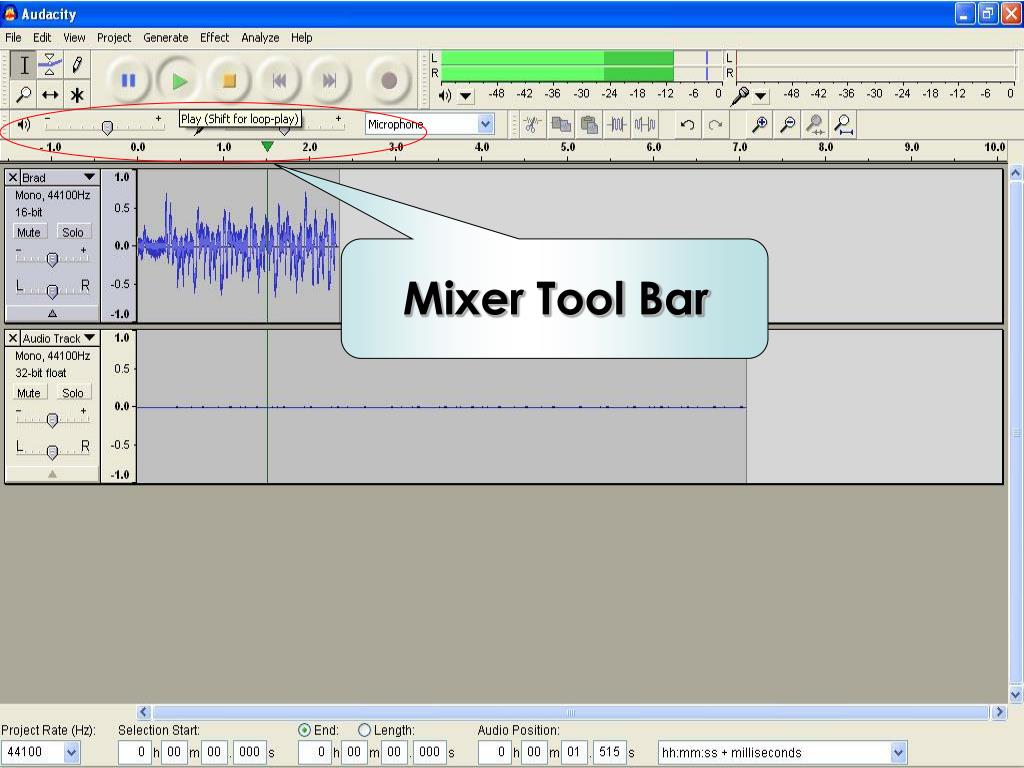
Task: Select the Multi-tool asterisk icon
Action: (x=77, y=95)
